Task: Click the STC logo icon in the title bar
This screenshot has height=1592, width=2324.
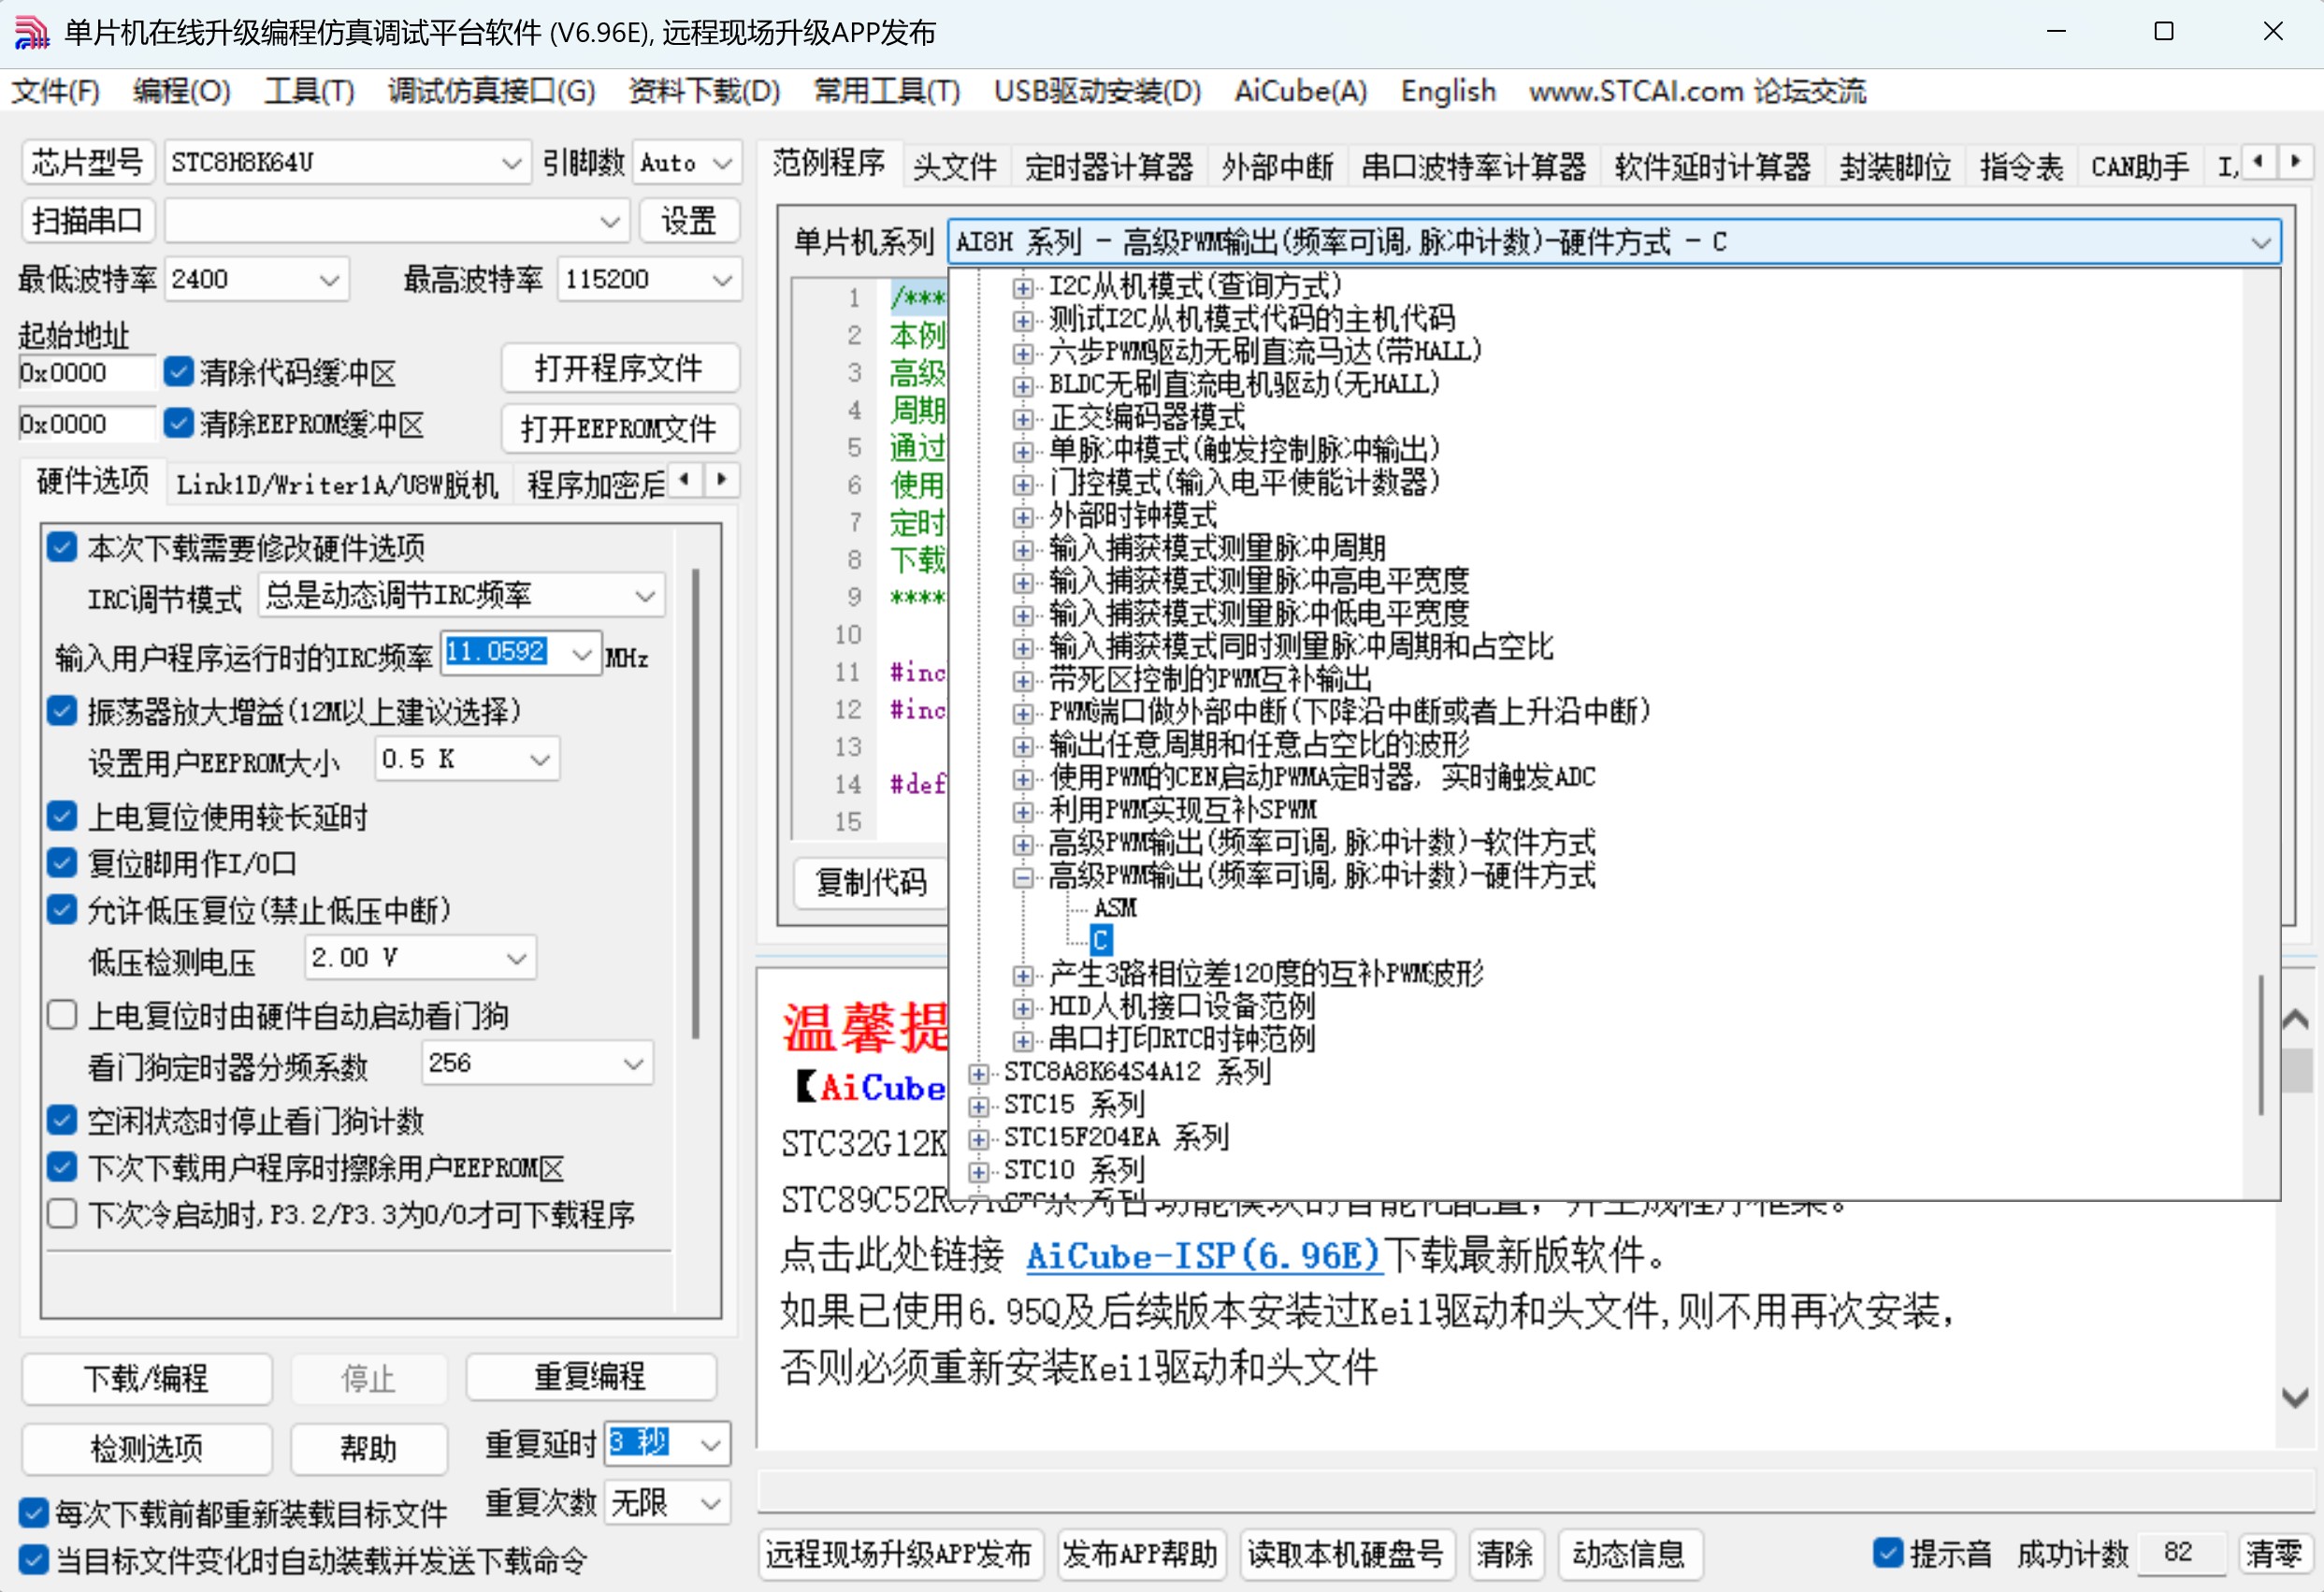Action: click(x=30, y=32)
